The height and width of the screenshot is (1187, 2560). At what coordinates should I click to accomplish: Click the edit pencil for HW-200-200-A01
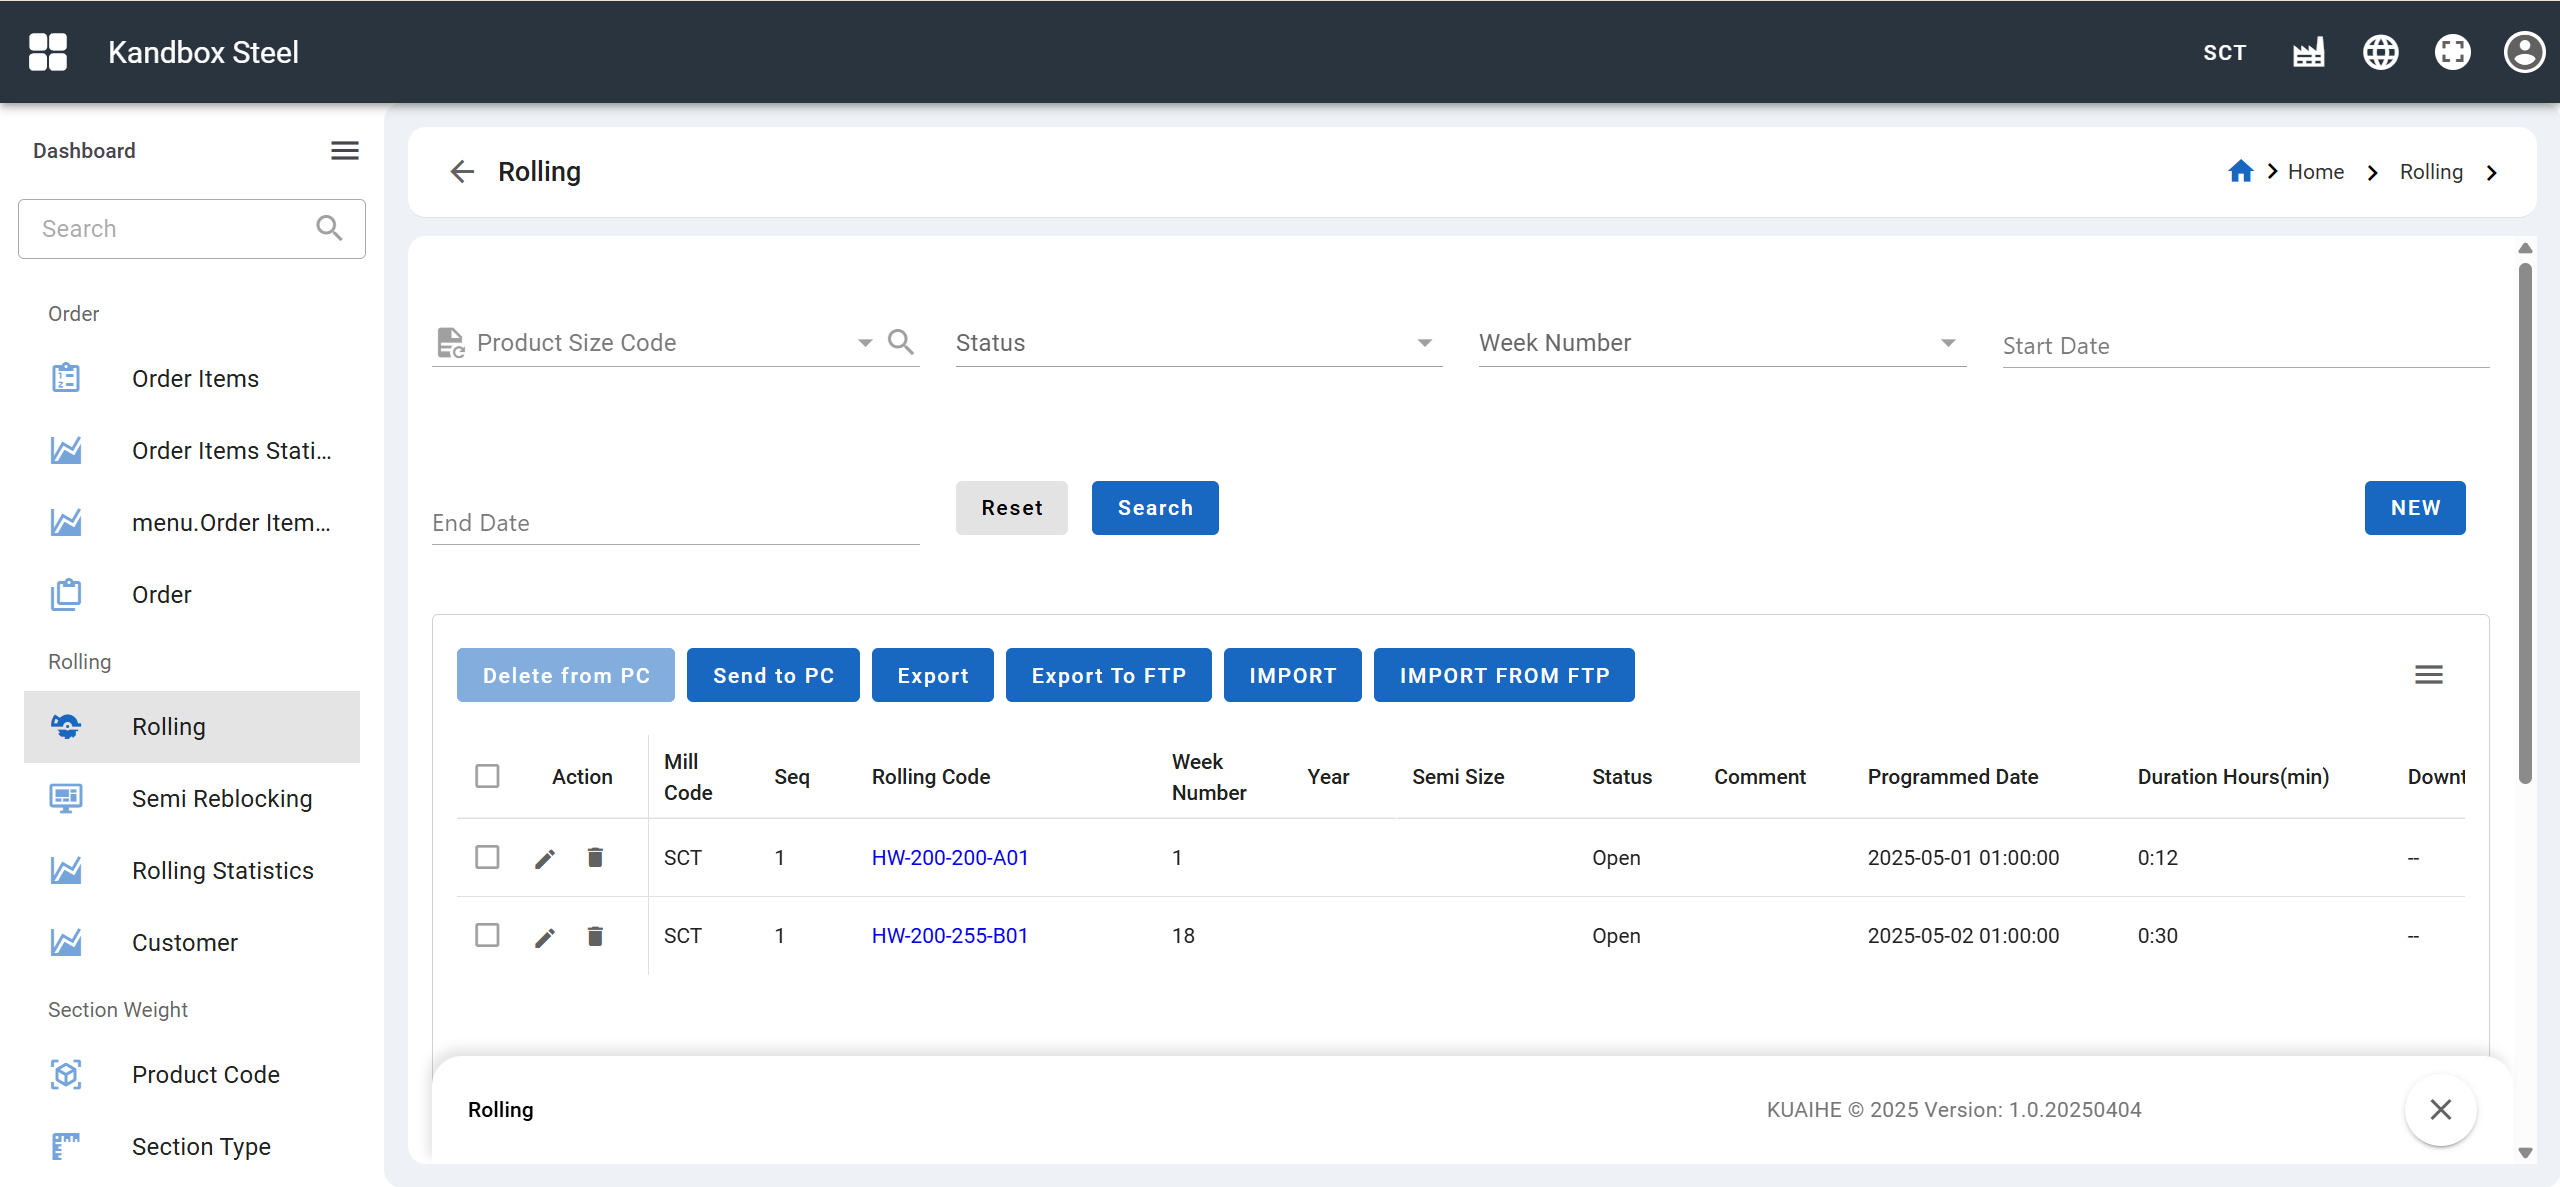click(x=545, y=858)
